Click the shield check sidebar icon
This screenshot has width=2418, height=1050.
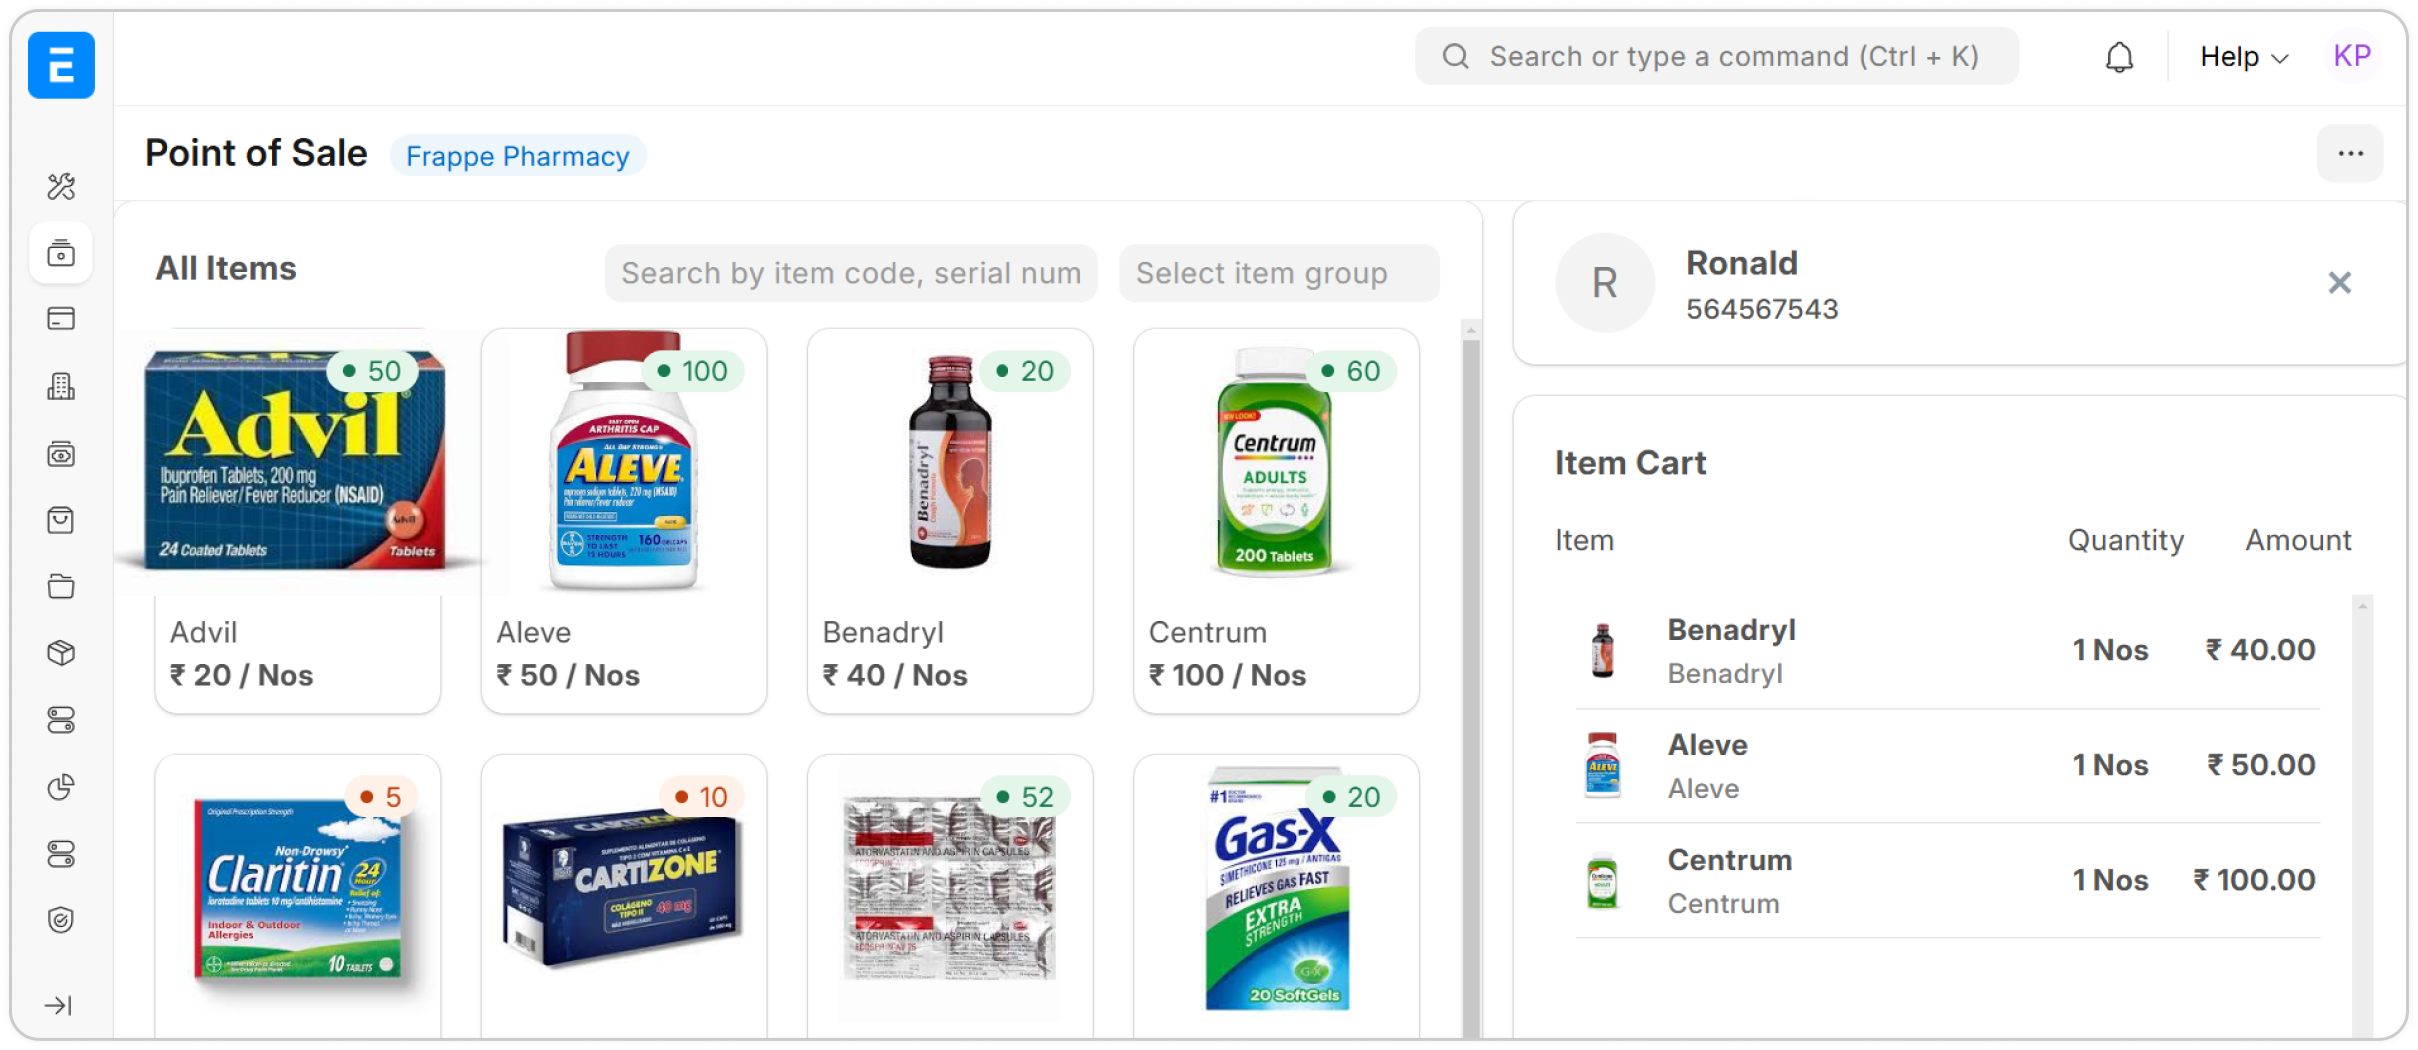coord(61,920)
